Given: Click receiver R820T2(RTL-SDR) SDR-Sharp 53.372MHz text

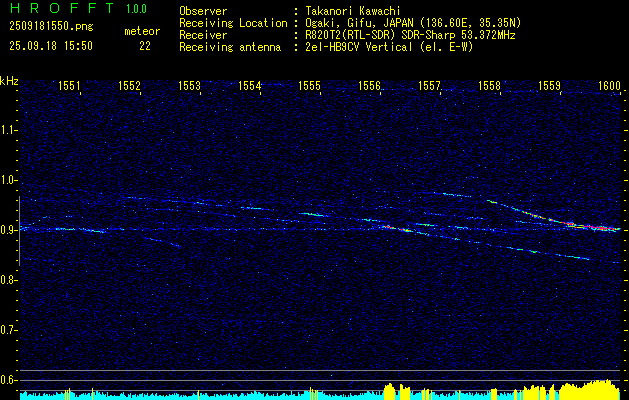Looking at the screenshot, I should 410,35.
